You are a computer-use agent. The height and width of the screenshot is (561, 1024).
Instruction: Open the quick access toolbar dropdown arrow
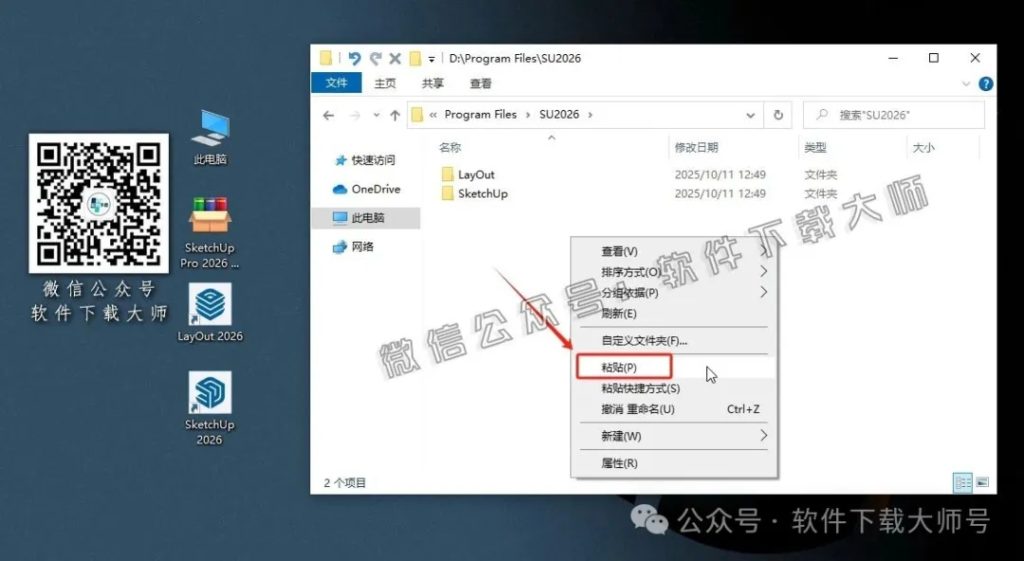coord(432,59)
